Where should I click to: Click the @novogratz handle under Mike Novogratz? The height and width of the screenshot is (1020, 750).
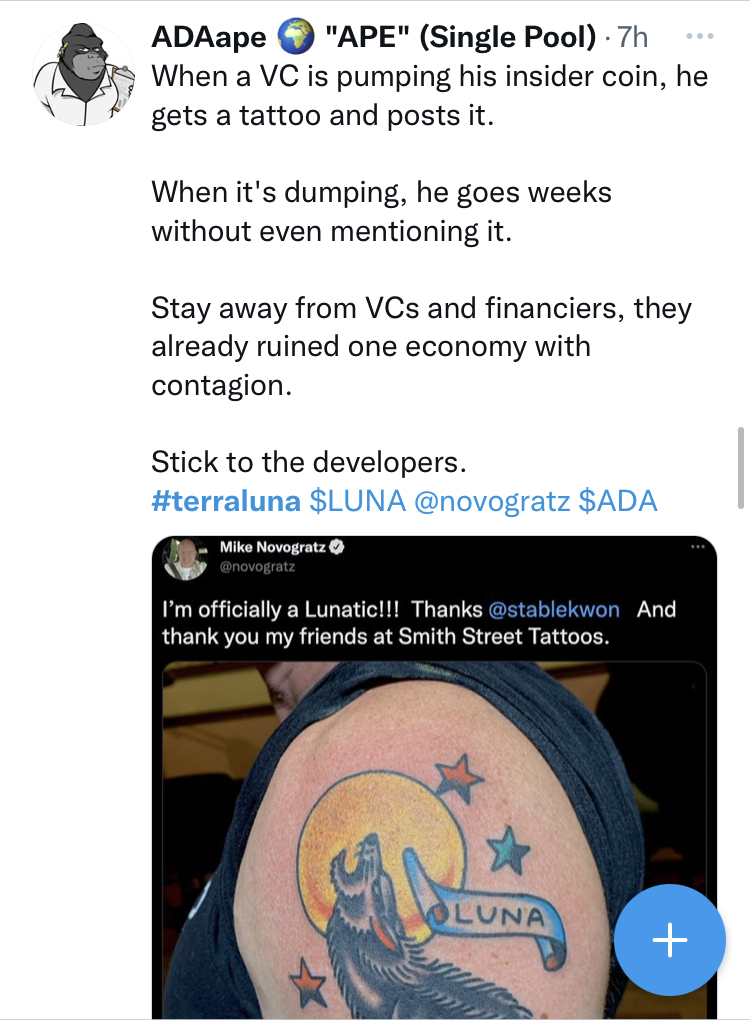point(257,567)
